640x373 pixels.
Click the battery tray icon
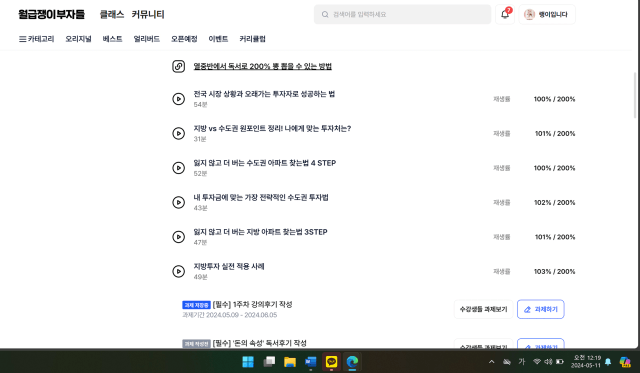coord(560,362)
